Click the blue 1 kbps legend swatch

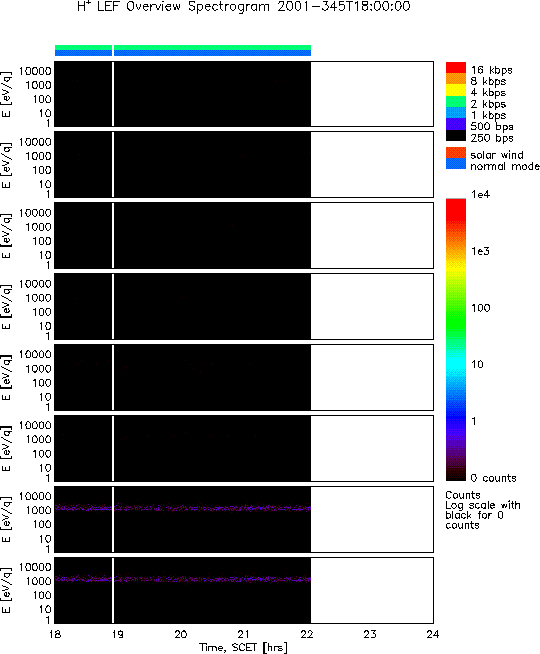tap(456, 113)
